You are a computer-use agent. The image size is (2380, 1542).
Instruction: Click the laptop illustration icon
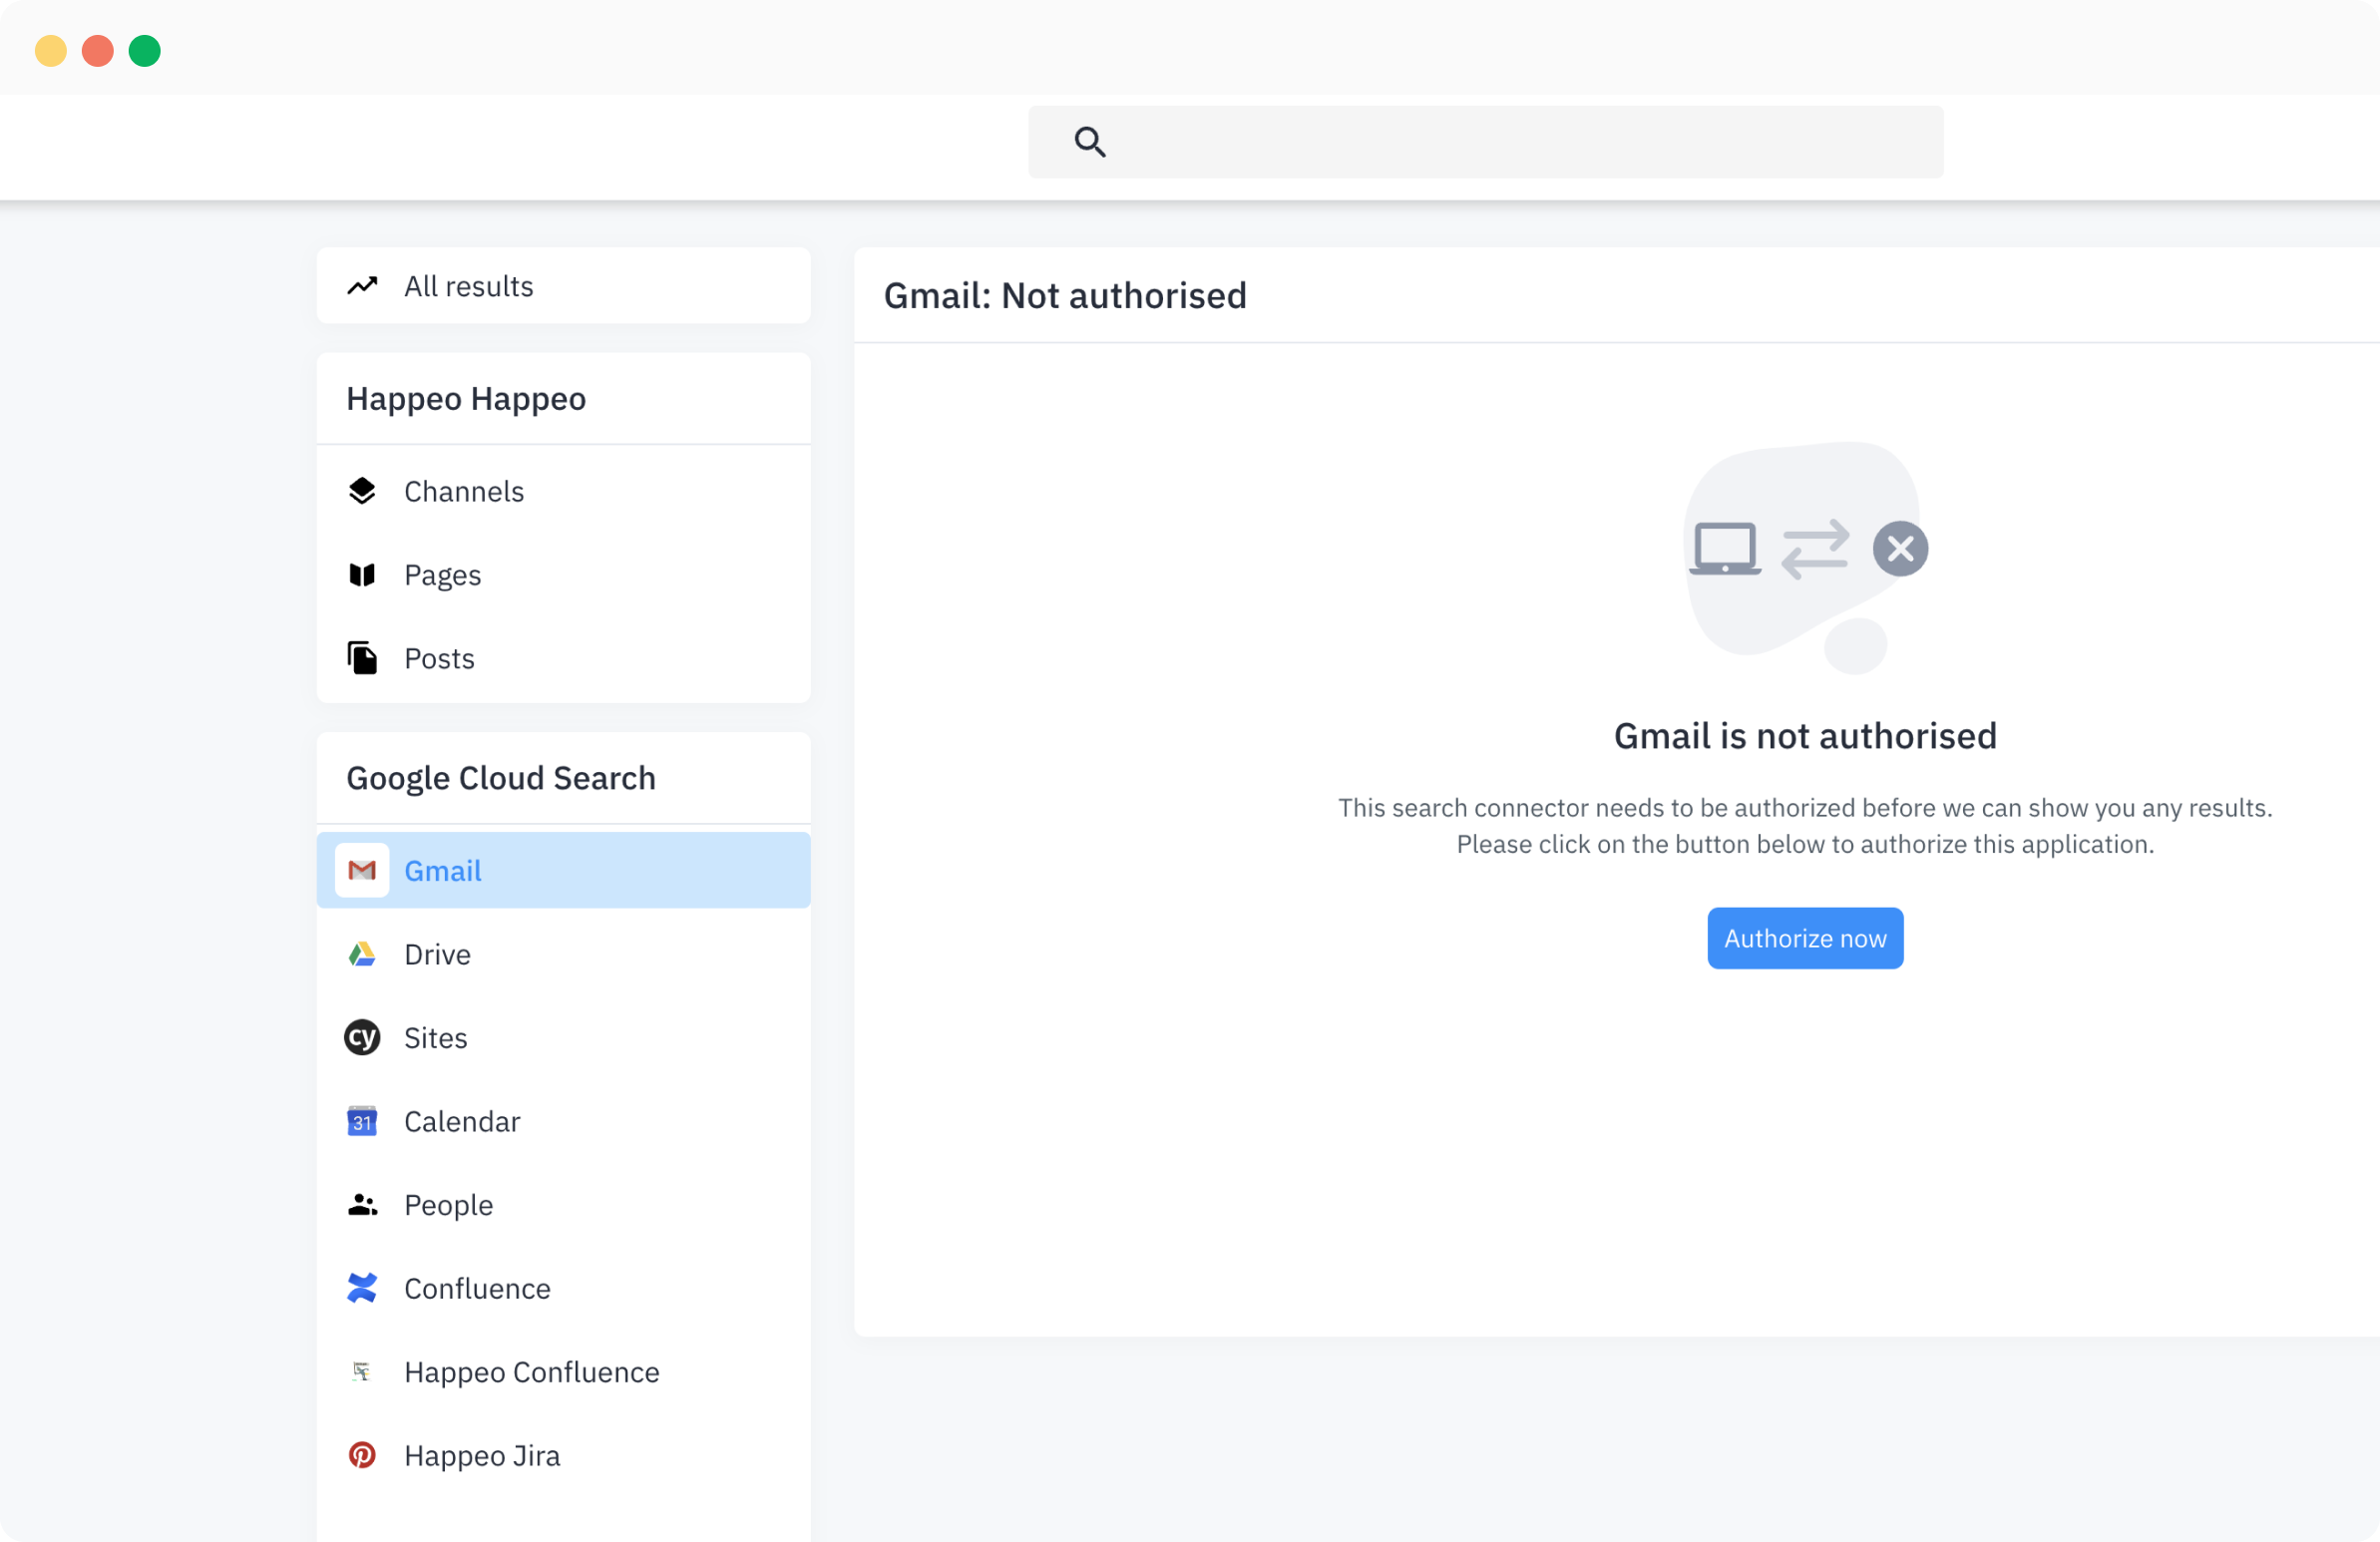coord(1725,549)
